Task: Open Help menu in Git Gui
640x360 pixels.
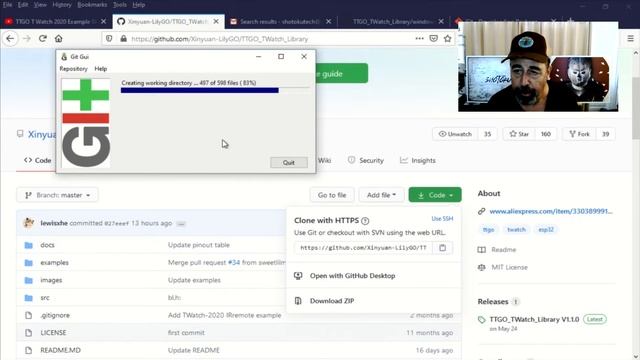Action: tap(100, 69)
